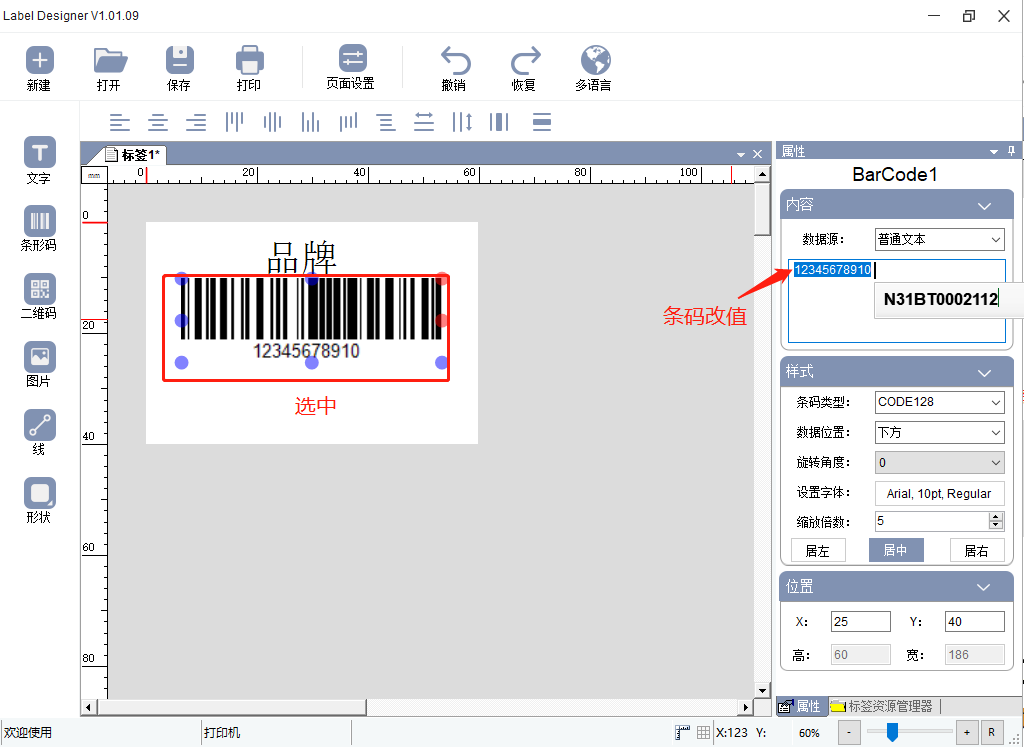Zoom out with the minus button

(x=849, y=733)
